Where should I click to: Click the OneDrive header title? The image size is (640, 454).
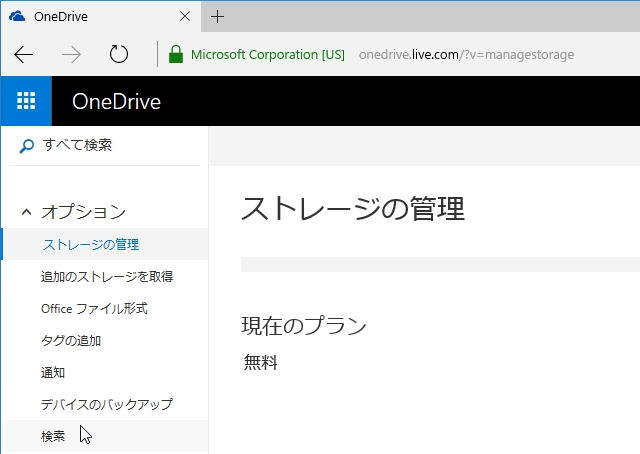pos(116,101)
